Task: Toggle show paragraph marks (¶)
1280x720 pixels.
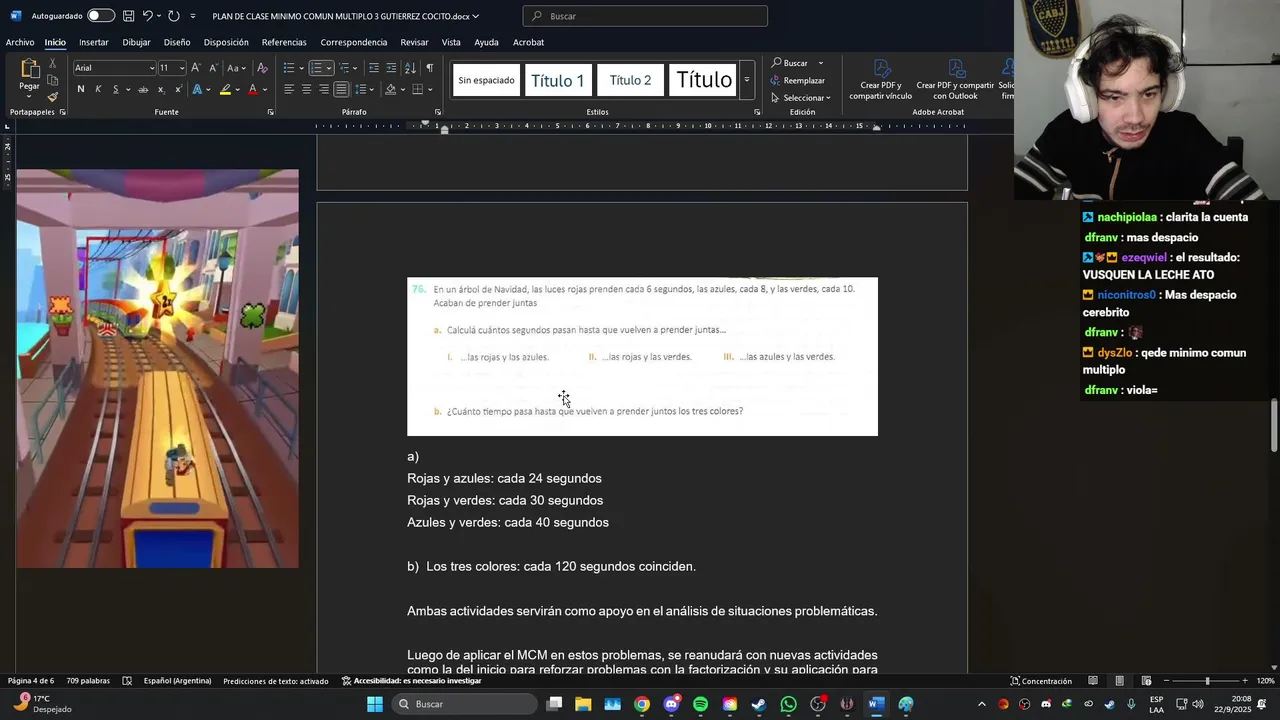Action: pyautogui.click(x=429, y=68)
